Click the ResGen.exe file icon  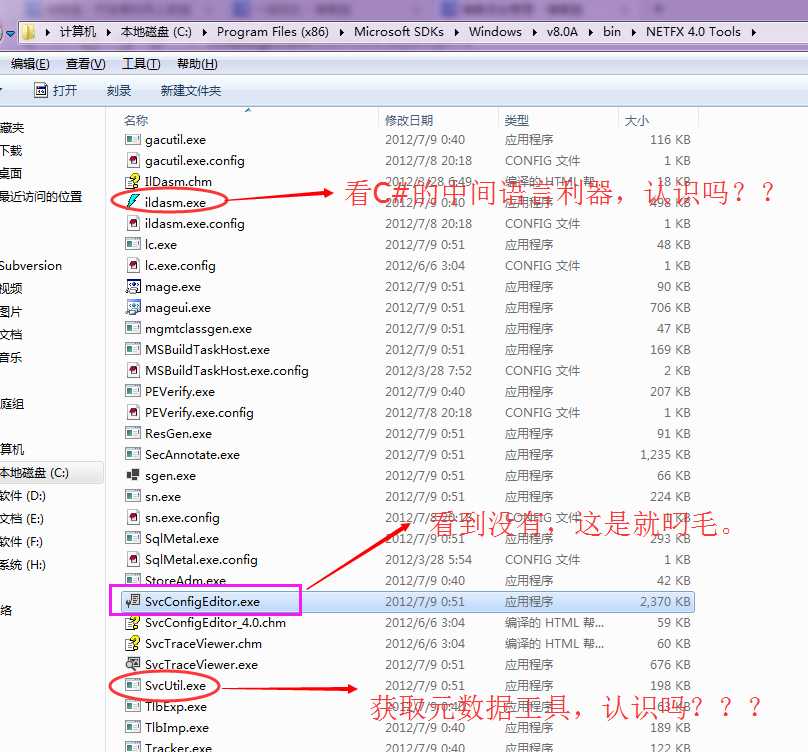pyautogui.click(x=133, y=433)
